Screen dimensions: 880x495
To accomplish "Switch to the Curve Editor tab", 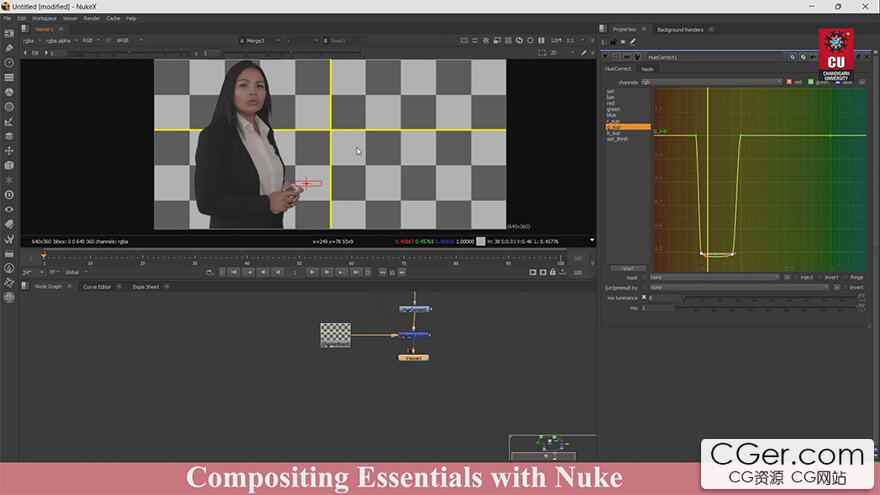I will click(97, 287).
